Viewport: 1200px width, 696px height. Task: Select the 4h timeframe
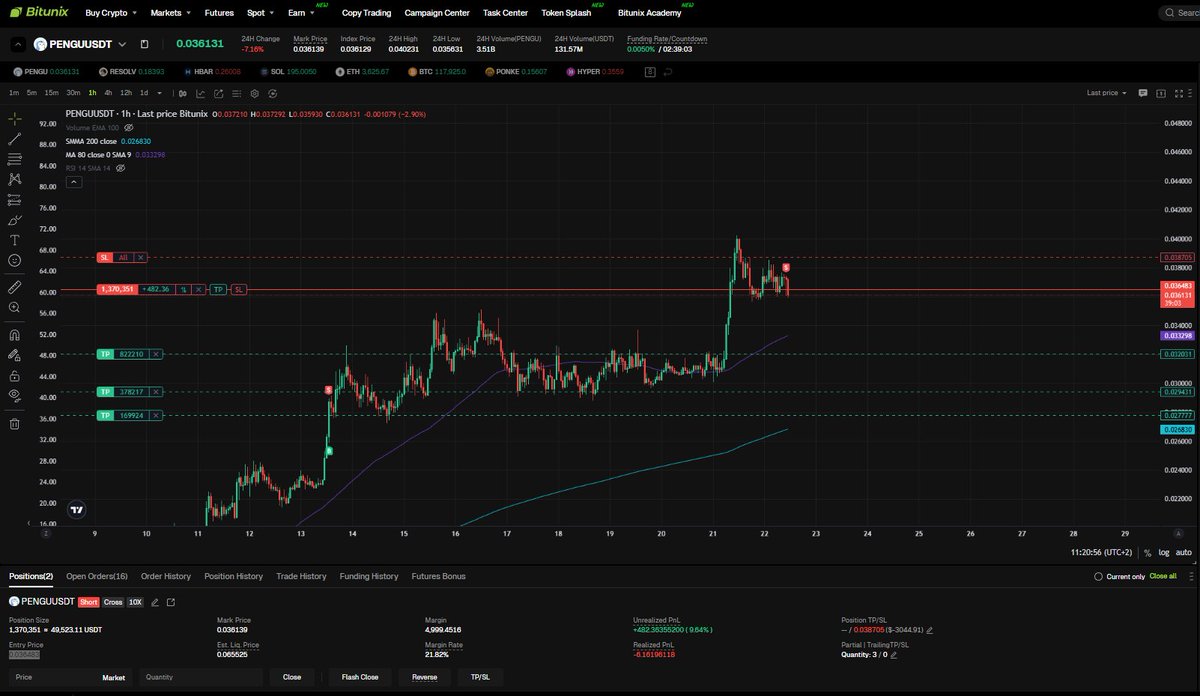[108, 93]
